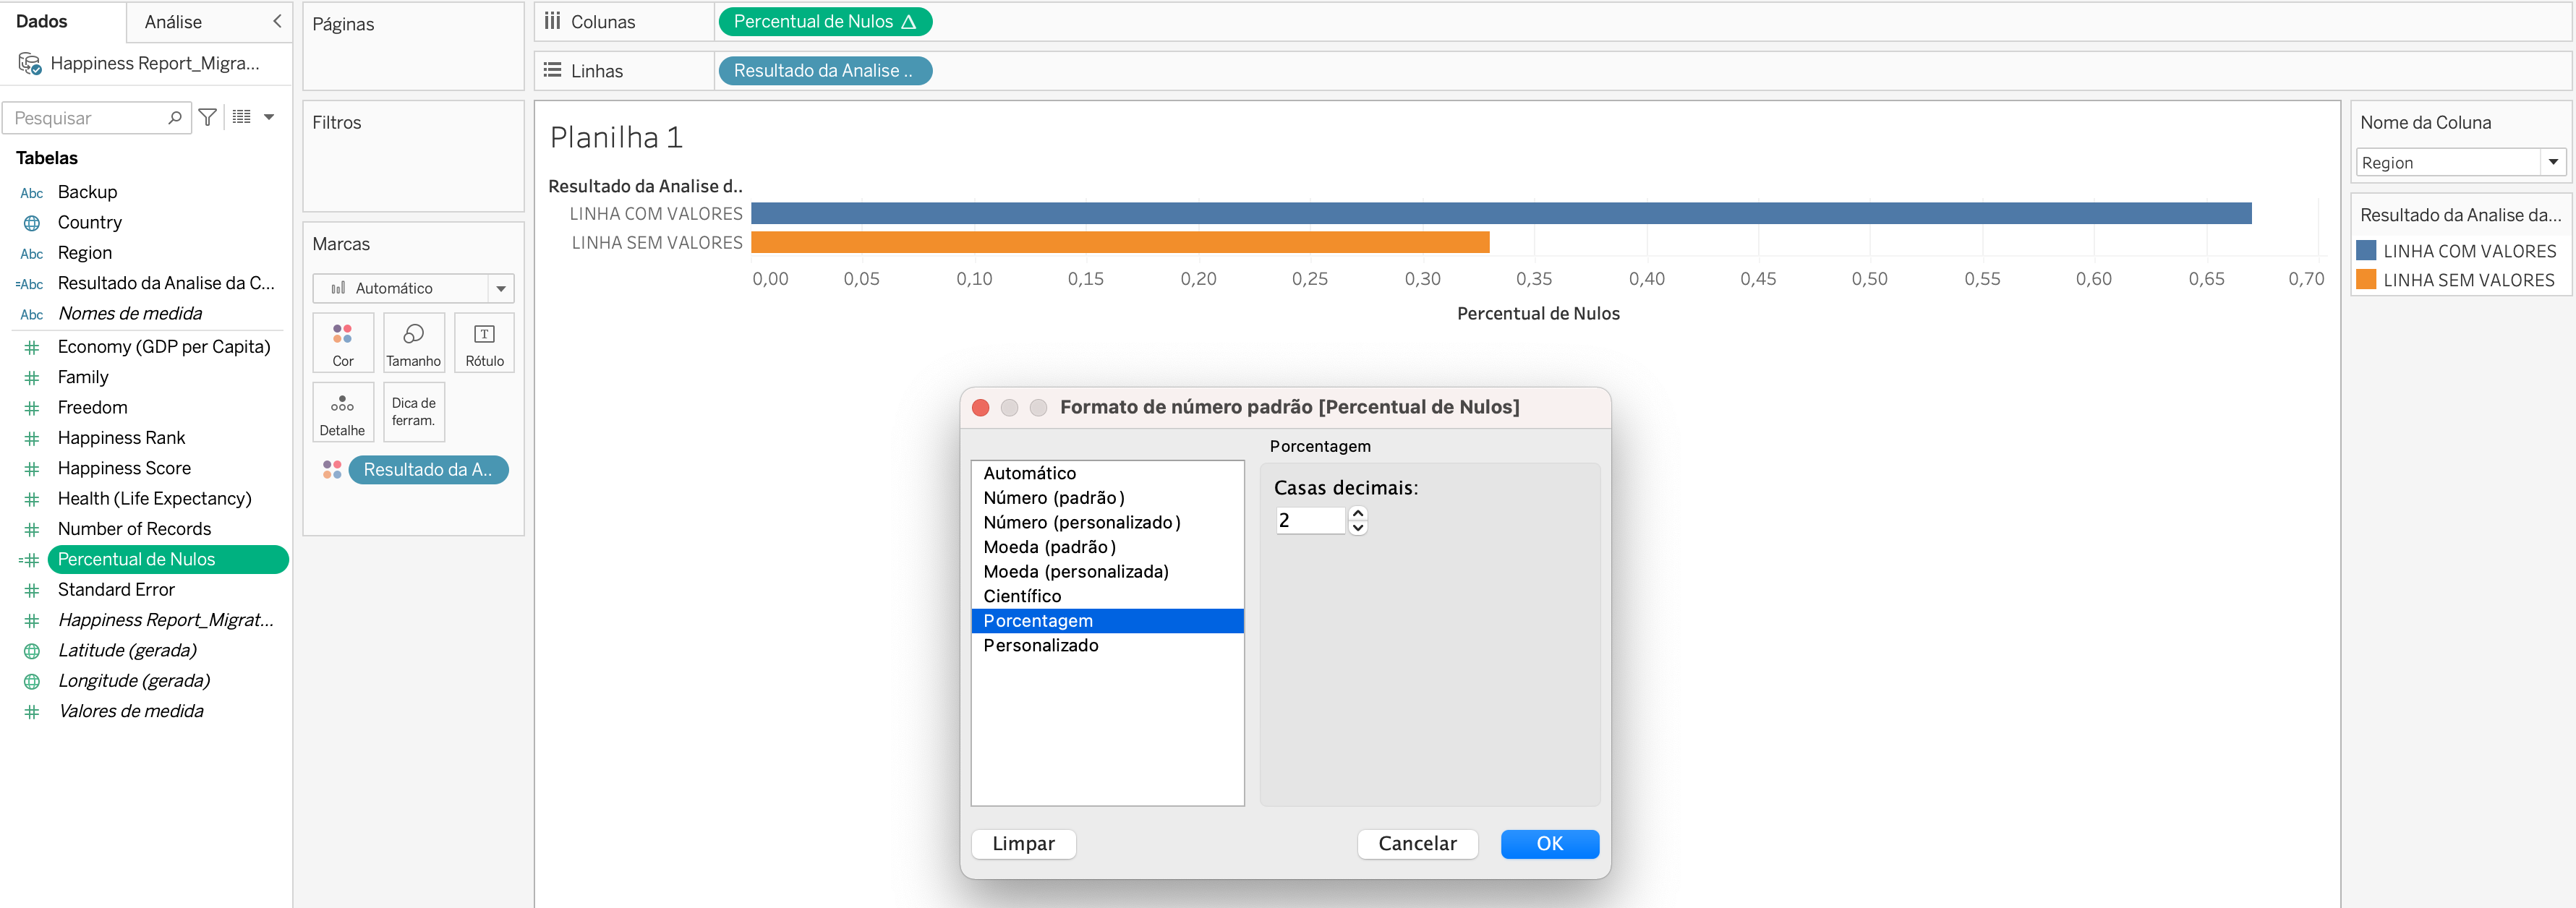Confirm the format dialog with OK
The width and height of the screenshot is (2576, 908).
tap(1549, 843)
